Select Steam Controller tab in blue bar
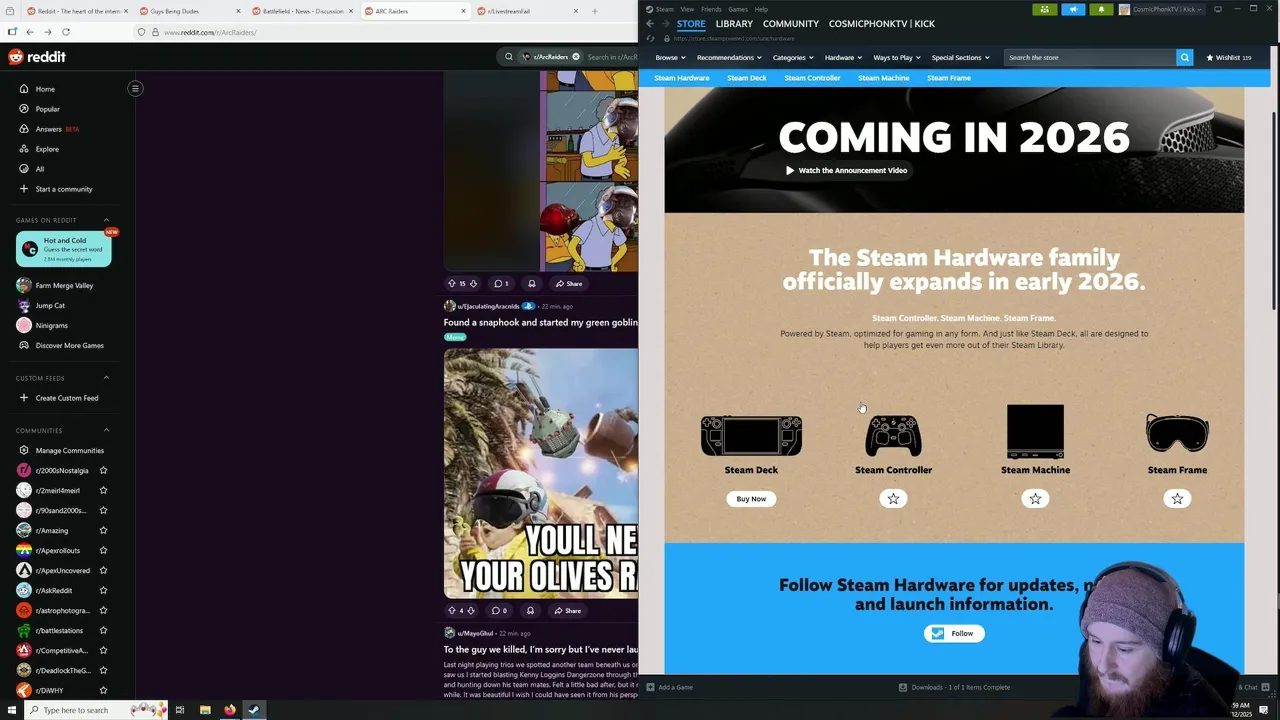 pyautogui.click(x=812, y=78)
